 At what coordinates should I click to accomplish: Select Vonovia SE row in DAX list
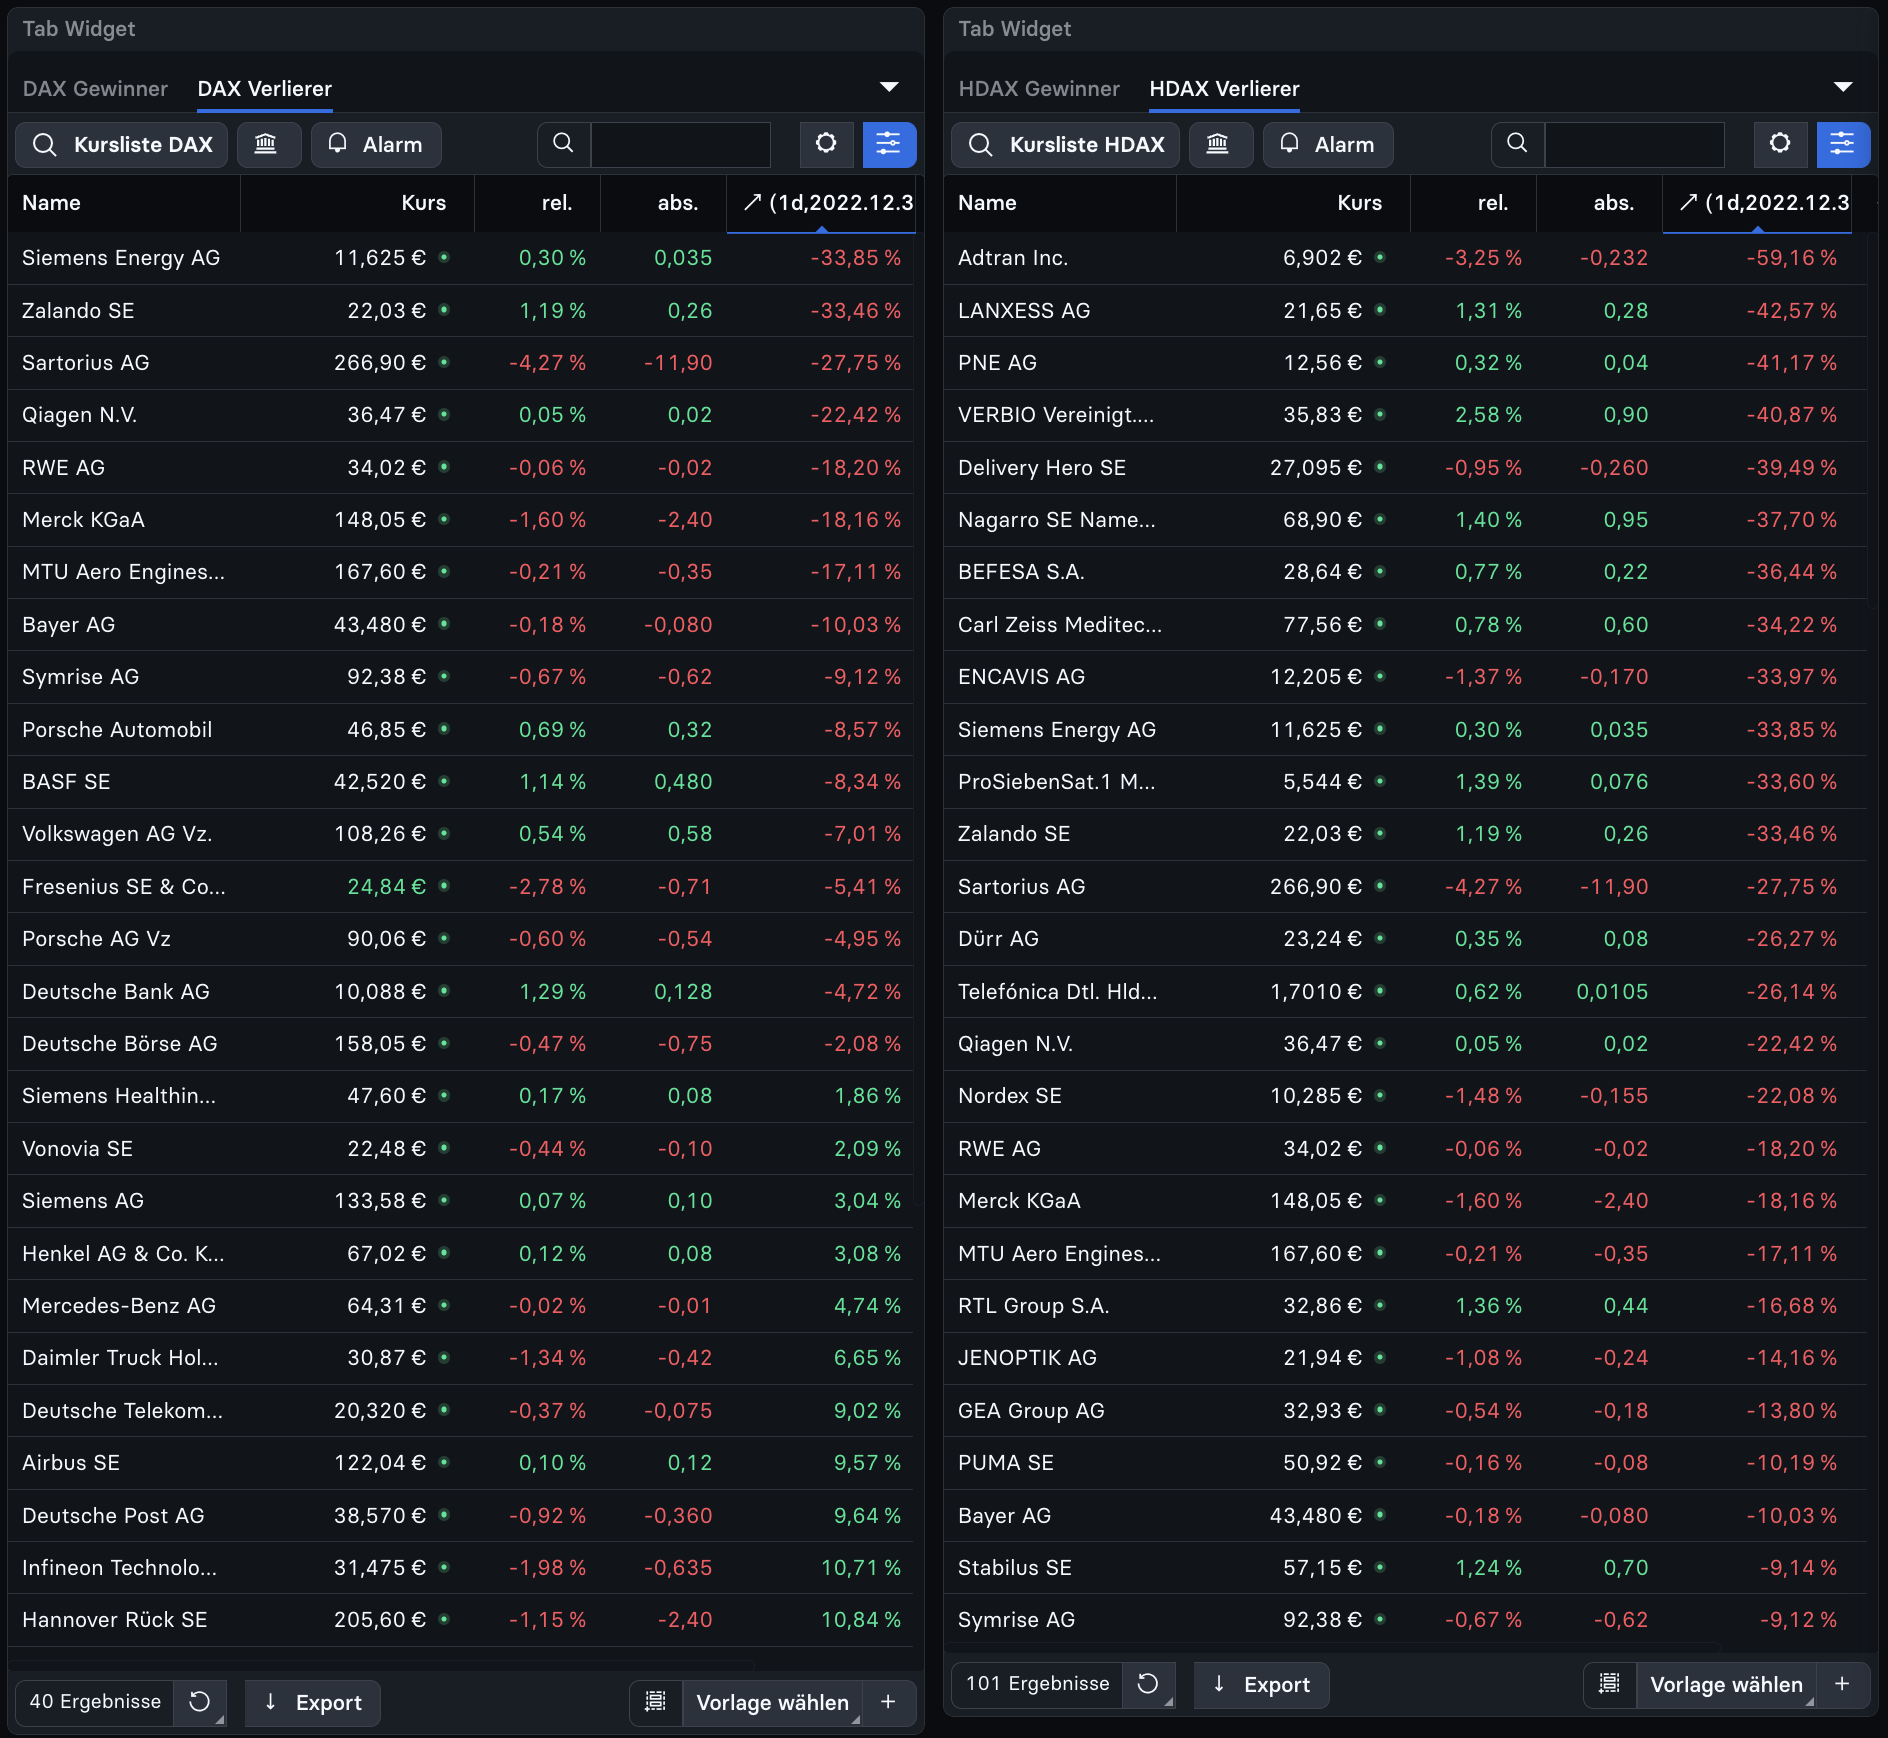(x=461, y=1149)
